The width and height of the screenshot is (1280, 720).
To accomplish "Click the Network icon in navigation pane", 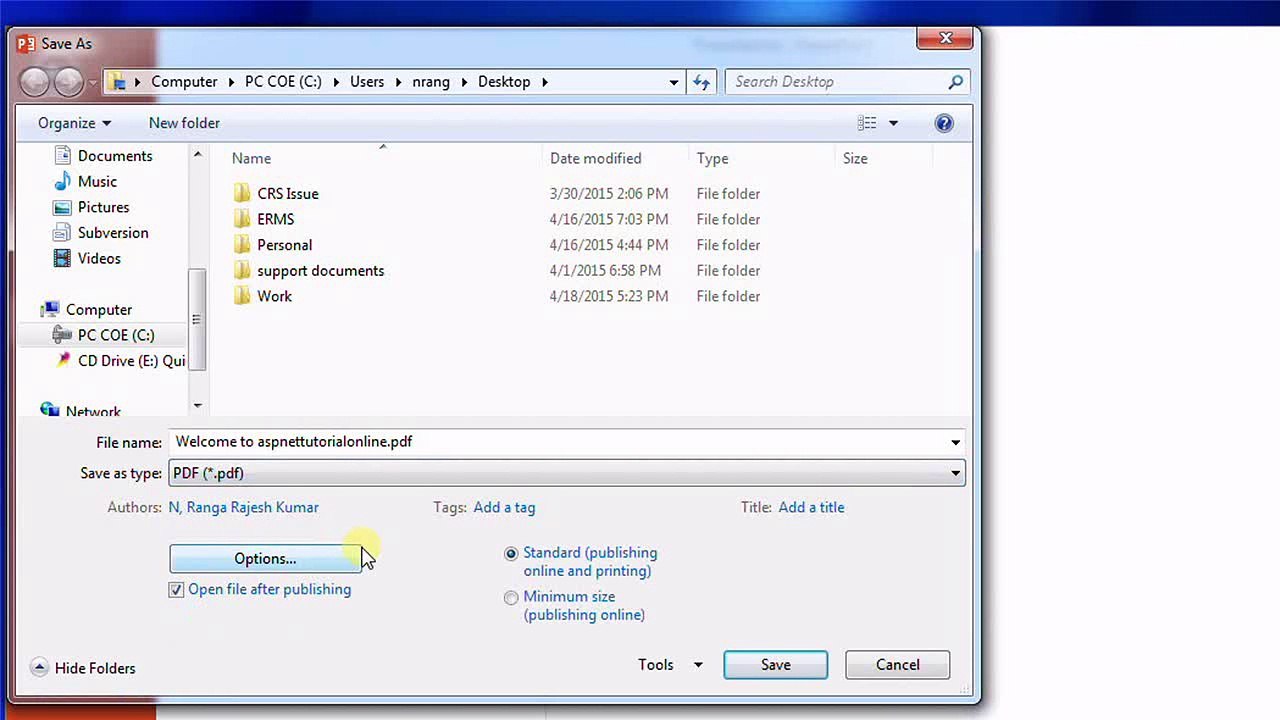I will pyautogui.click(x=50, y=410).
